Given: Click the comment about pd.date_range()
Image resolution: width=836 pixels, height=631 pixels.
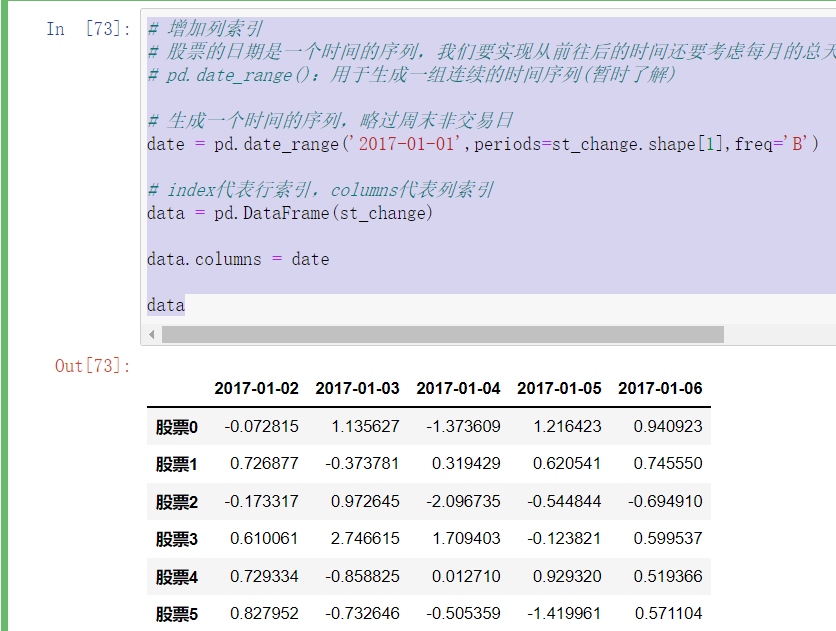Looking at the screenshot, I should coord(412,75).
